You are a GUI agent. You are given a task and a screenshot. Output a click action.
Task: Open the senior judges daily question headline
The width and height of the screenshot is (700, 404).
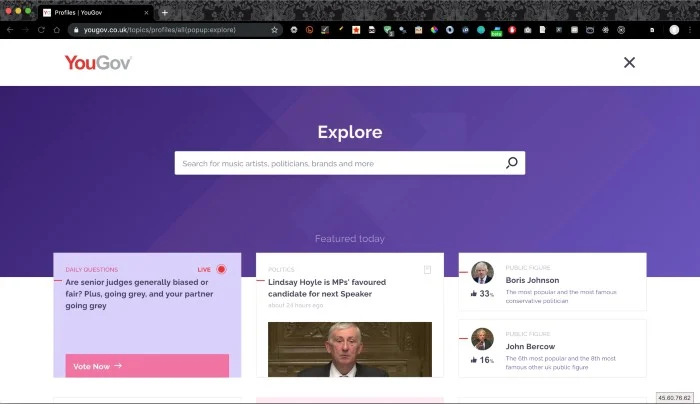click(x=139, y=294)
